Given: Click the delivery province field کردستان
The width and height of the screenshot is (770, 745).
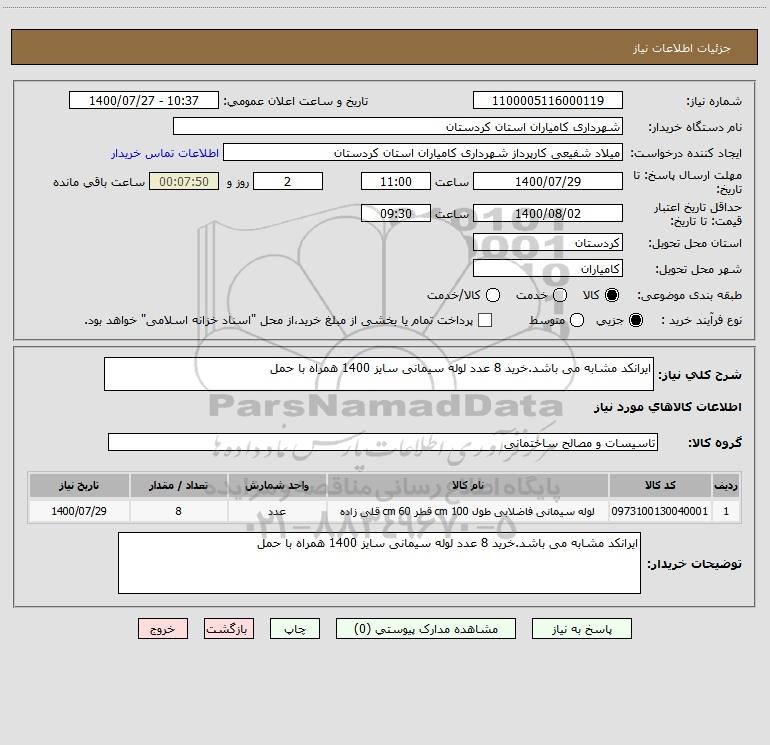Looking at the screenshot, I should (x=548, y=243).
